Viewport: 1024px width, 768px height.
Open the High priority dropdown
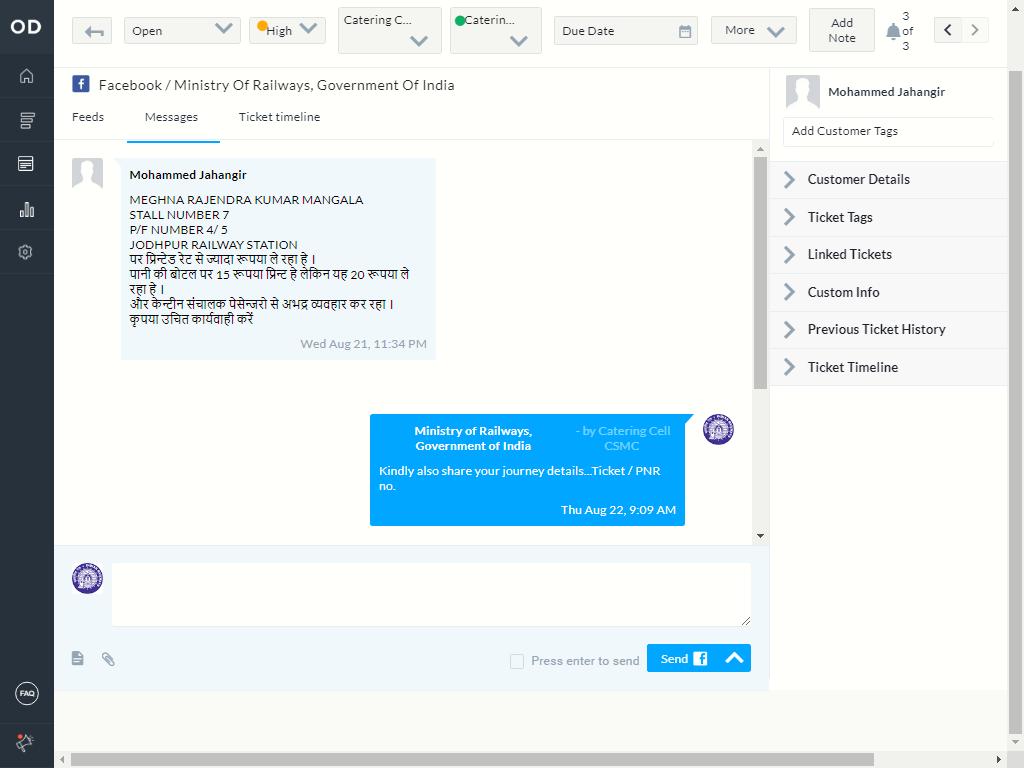click(287, 31)
